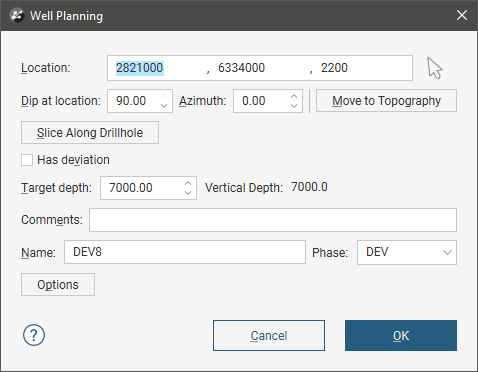The image size is (478, 372).
Task: Open help with the question mark icon
Action: pos(34,335)
